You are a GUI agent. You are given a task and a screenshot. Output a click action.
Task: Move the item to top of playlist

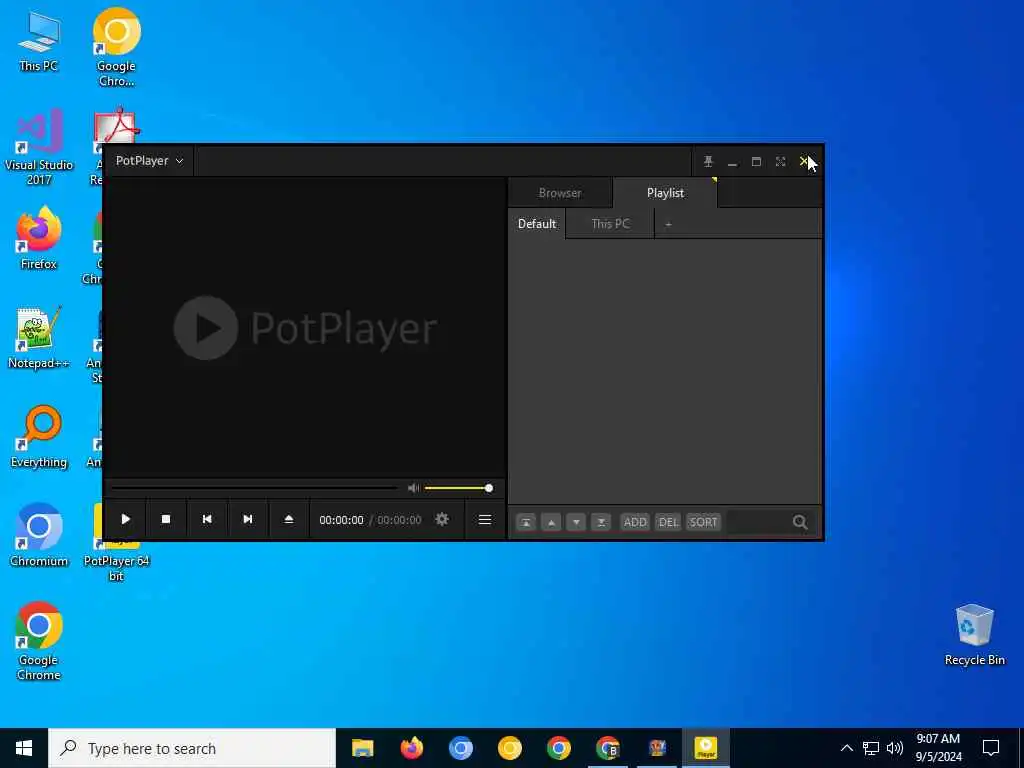point(526,522)
